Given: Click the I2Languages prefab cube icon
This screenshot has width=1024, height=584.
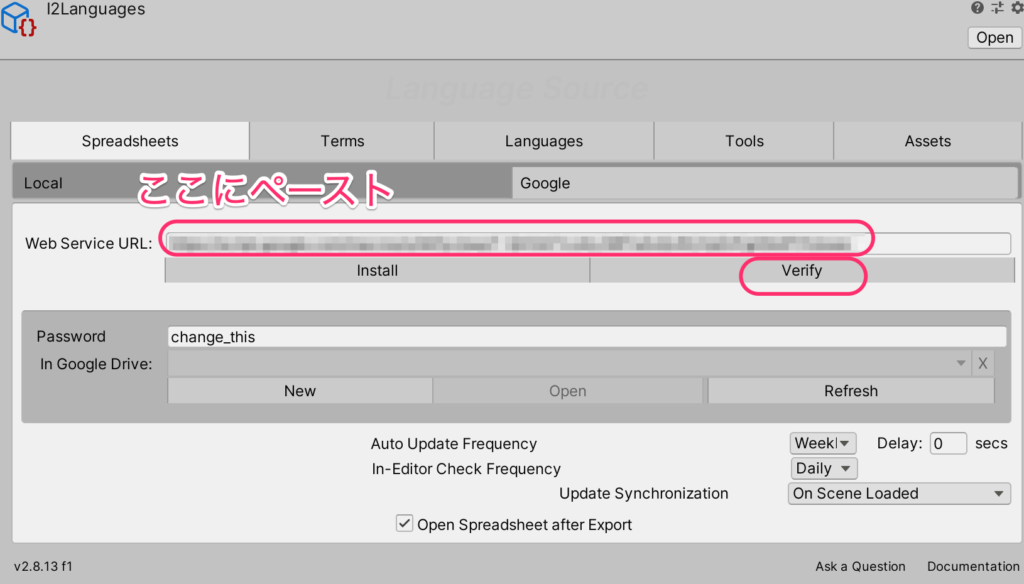Looking at the screenshot, I should [19, 19].
